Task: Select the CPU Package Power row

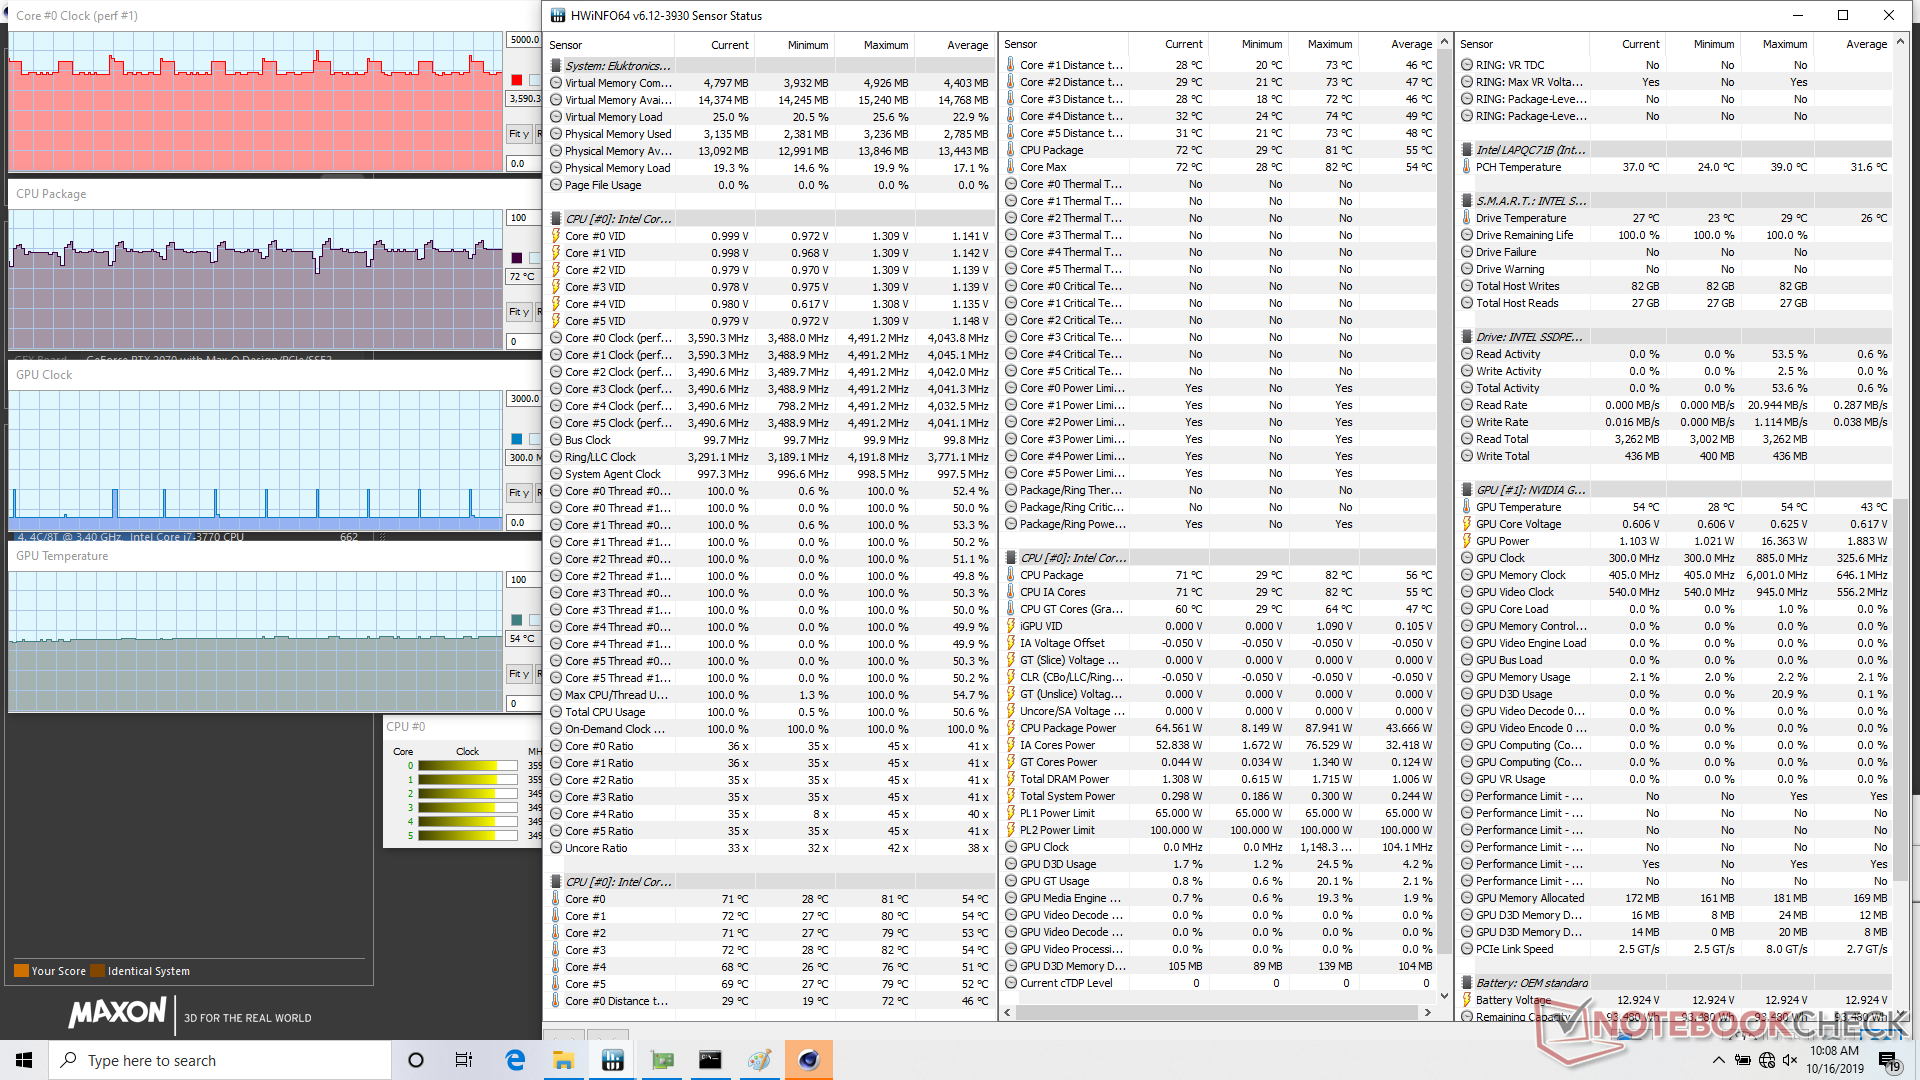Action: coord(1220,728)
